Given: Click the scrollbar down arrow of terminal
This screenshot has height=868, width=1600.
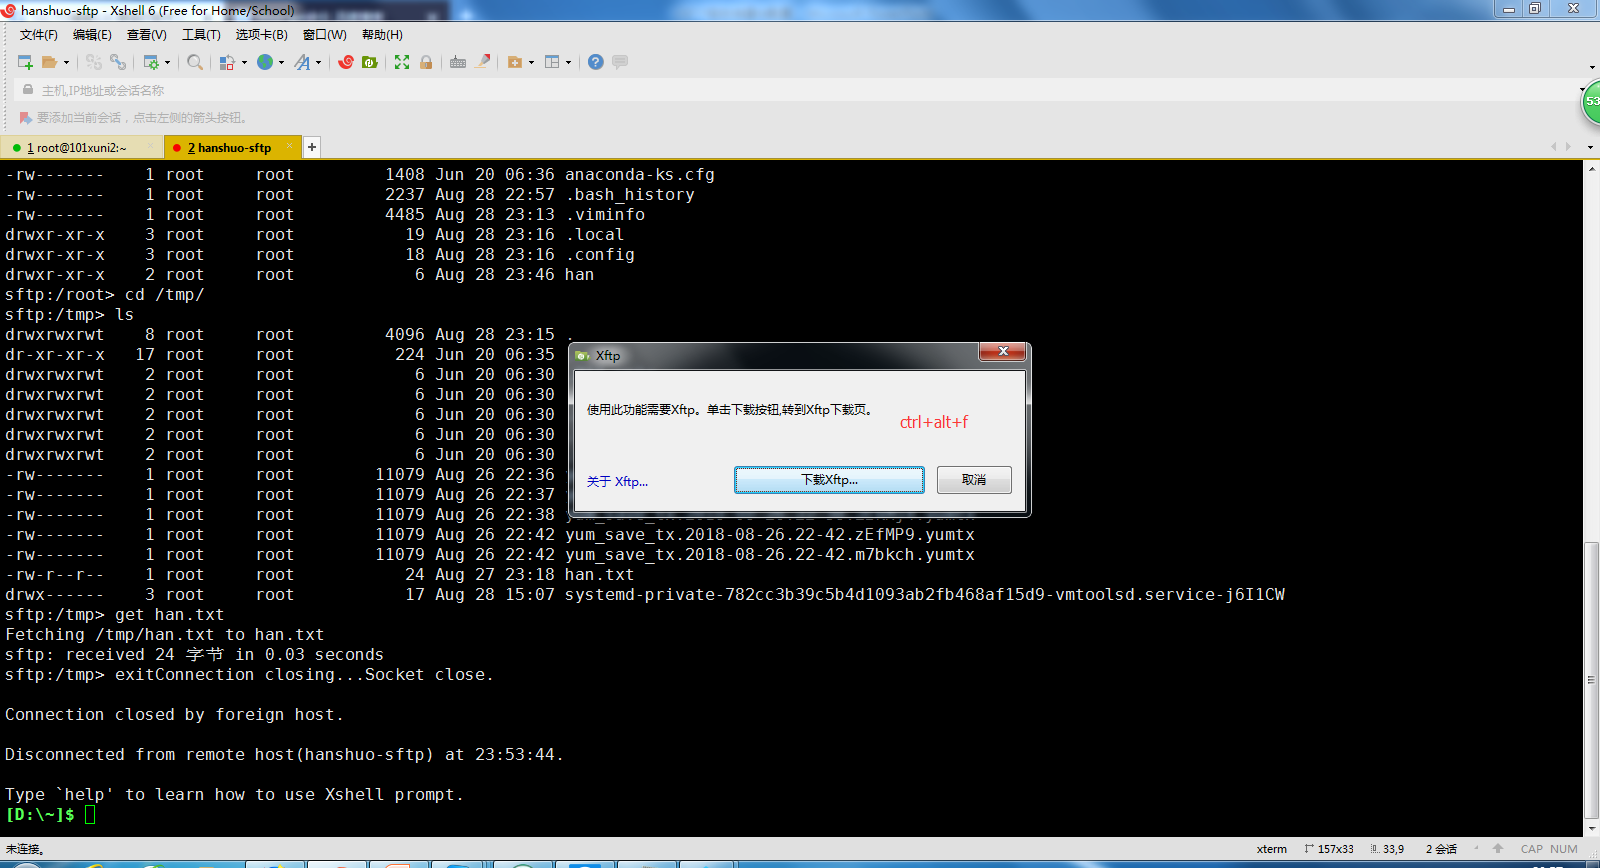Looking at the screenshot, I should point(1591,829).
